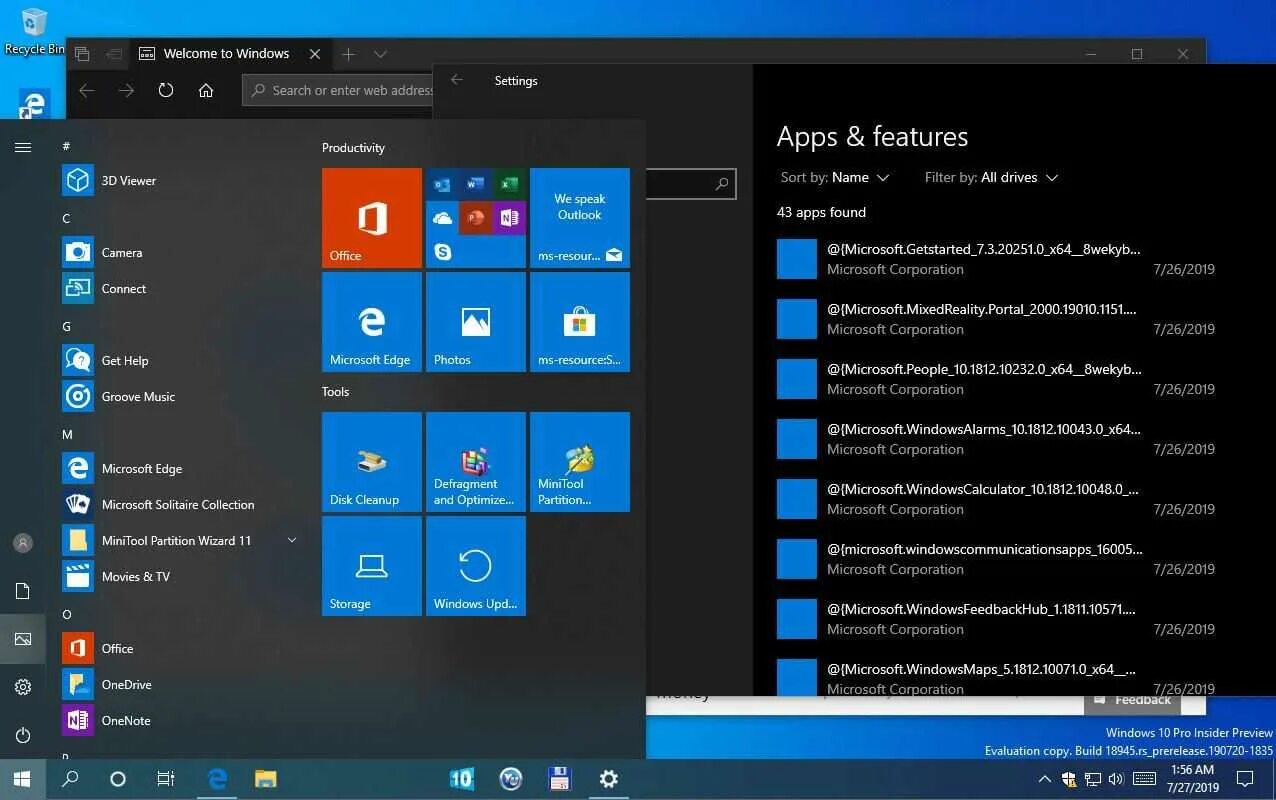The image size is (1276, 800).
Task: Jump via the letter C header
Action: tap(66, 218)
